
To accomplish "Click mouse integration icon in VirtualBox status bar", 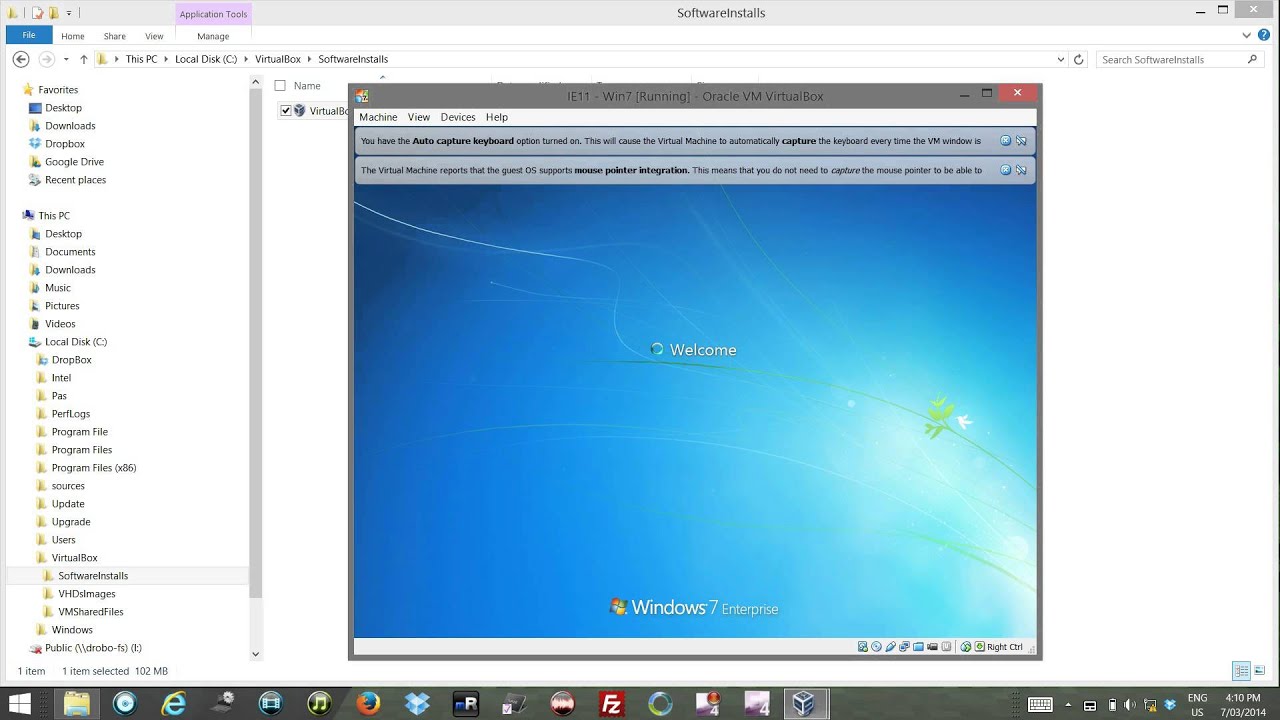I will coord(966,647).
